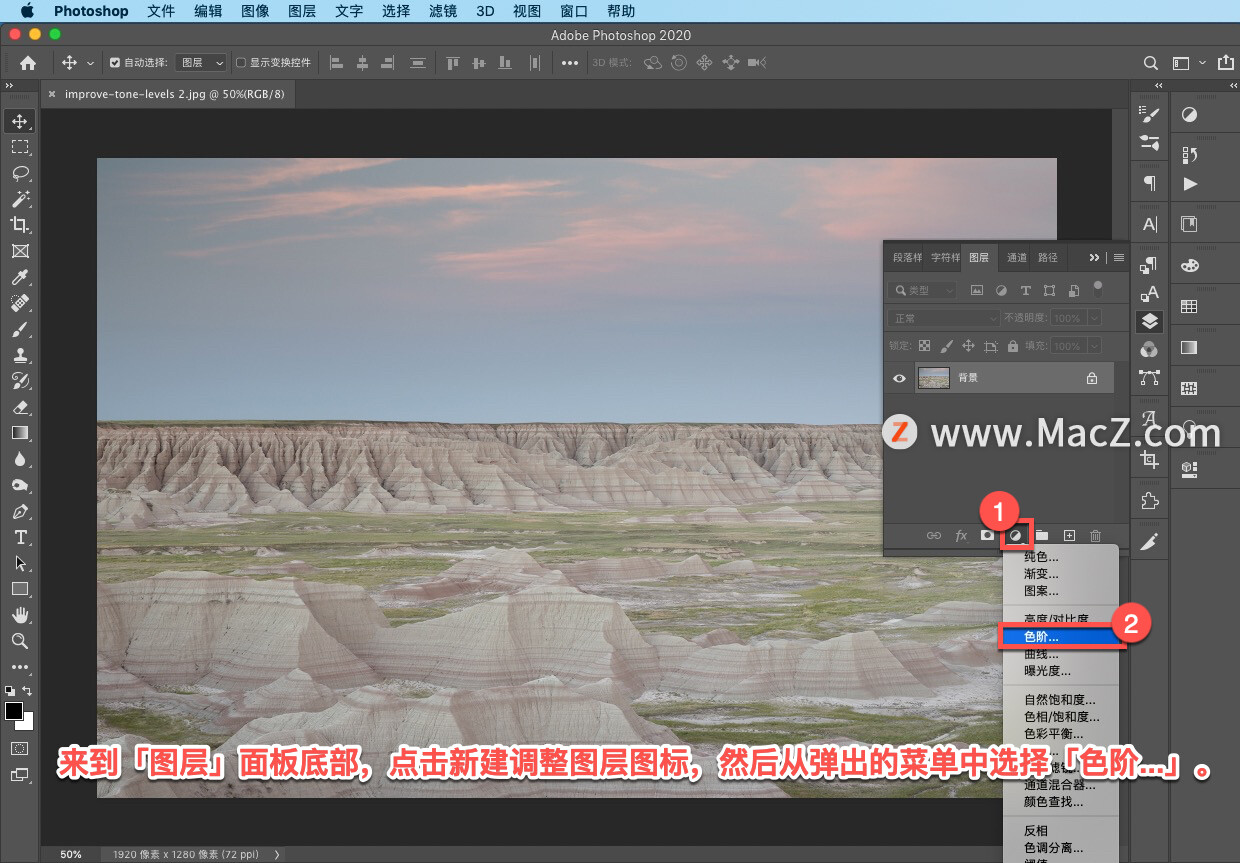The width and height of the screenshot is (1240, 863).
Task: Select the Zoom tool
Action: point(19,641)
